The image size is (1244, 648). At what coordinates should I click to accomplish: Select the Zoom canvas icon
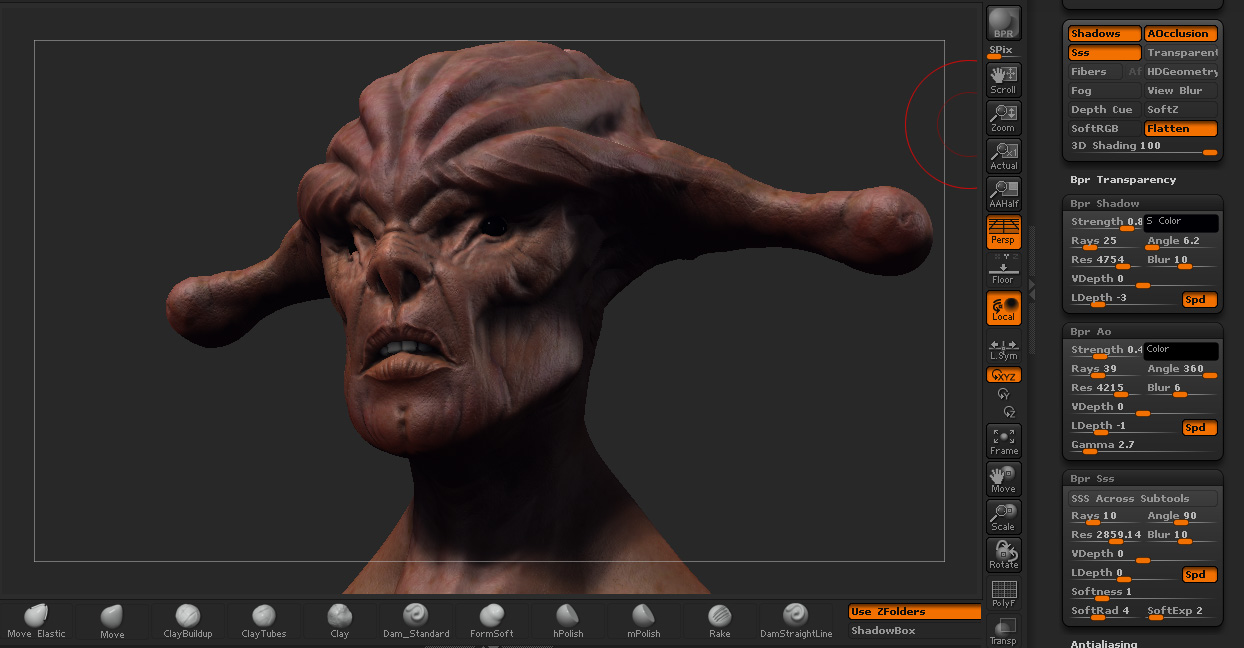pos(1003,118)
